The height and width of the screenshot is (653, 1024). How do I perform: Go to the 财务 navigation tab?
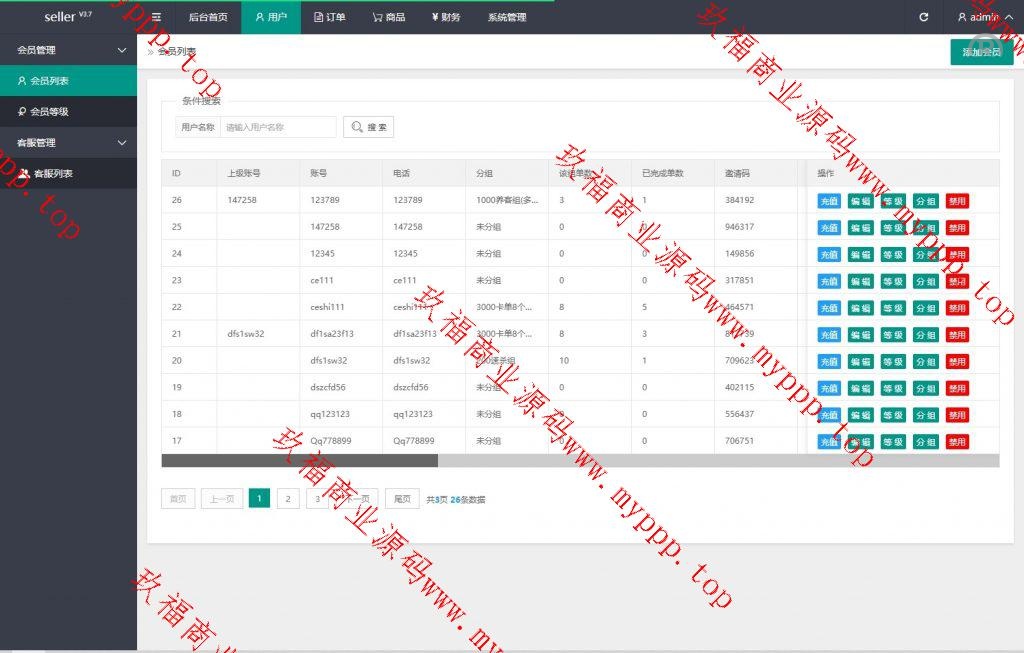446,17
